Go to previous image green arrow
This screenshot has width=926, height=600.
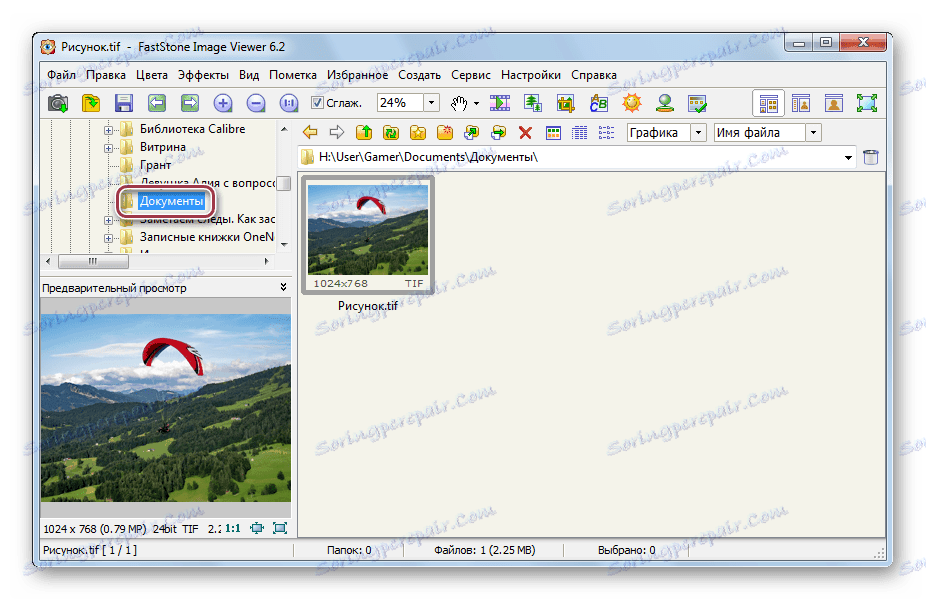(x=156, y=103)
